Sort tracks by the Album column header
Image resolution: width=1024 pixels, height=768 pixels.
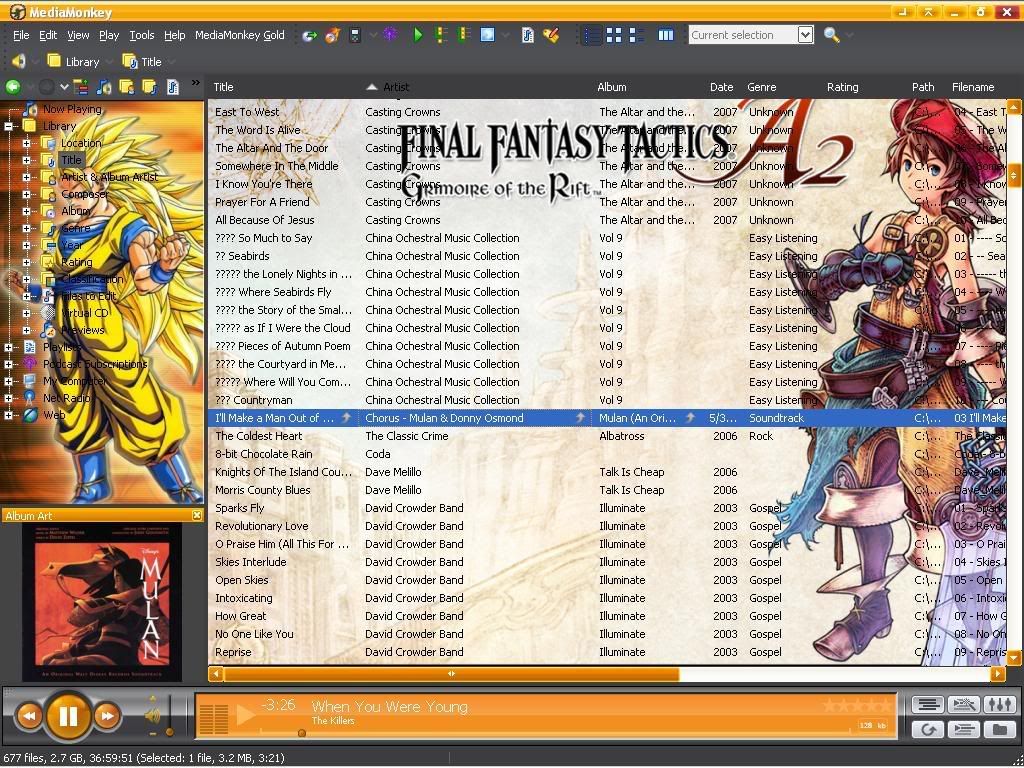[x=612, y=87]
